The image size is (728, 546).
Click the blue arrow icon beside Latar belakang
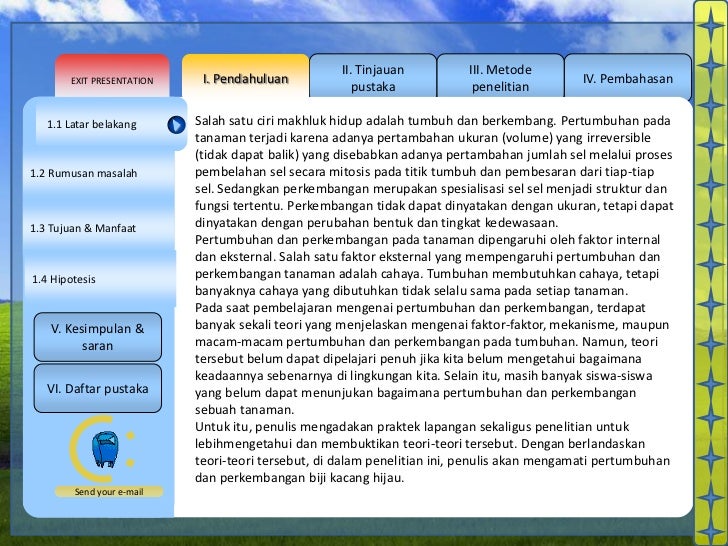(176, 124)
